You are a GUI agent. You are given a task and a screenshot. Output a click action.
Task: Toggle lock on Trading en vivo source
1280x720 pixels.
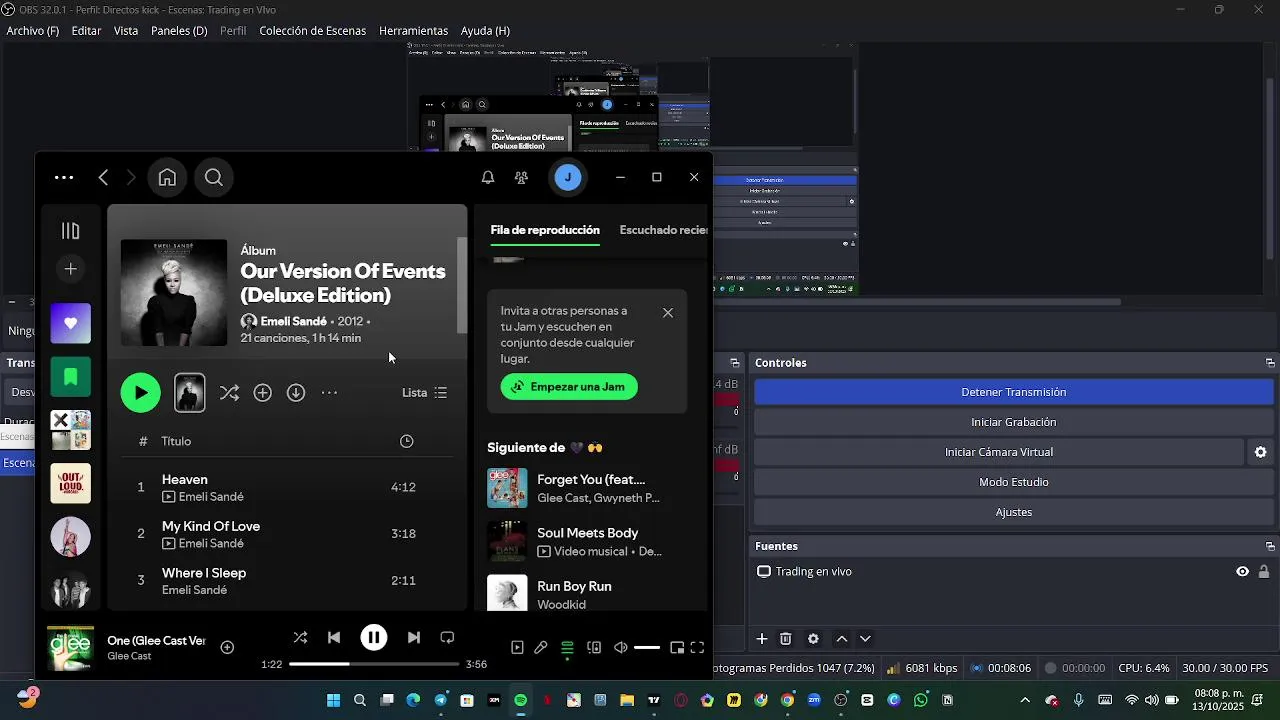pyautogui.click(x=1264, y=572)
